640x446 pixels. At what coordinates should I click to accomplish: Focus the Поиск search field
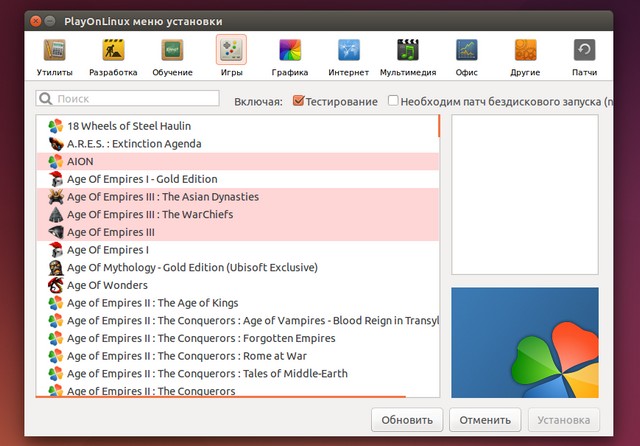[x=127, y=98]
